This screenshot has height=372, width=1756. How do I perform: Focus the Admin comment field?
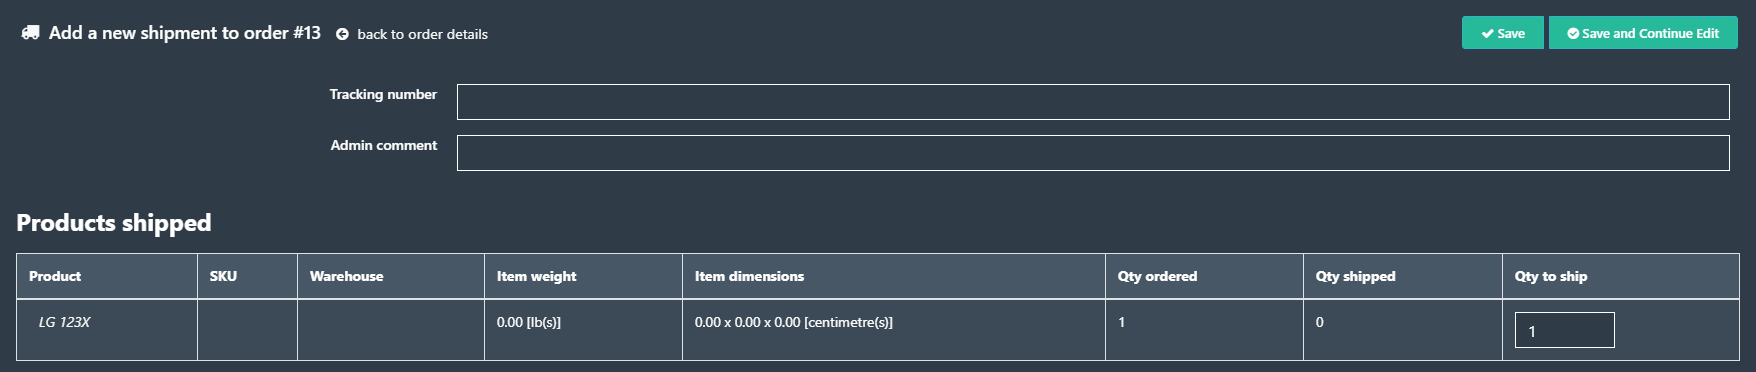point(1093,153)
